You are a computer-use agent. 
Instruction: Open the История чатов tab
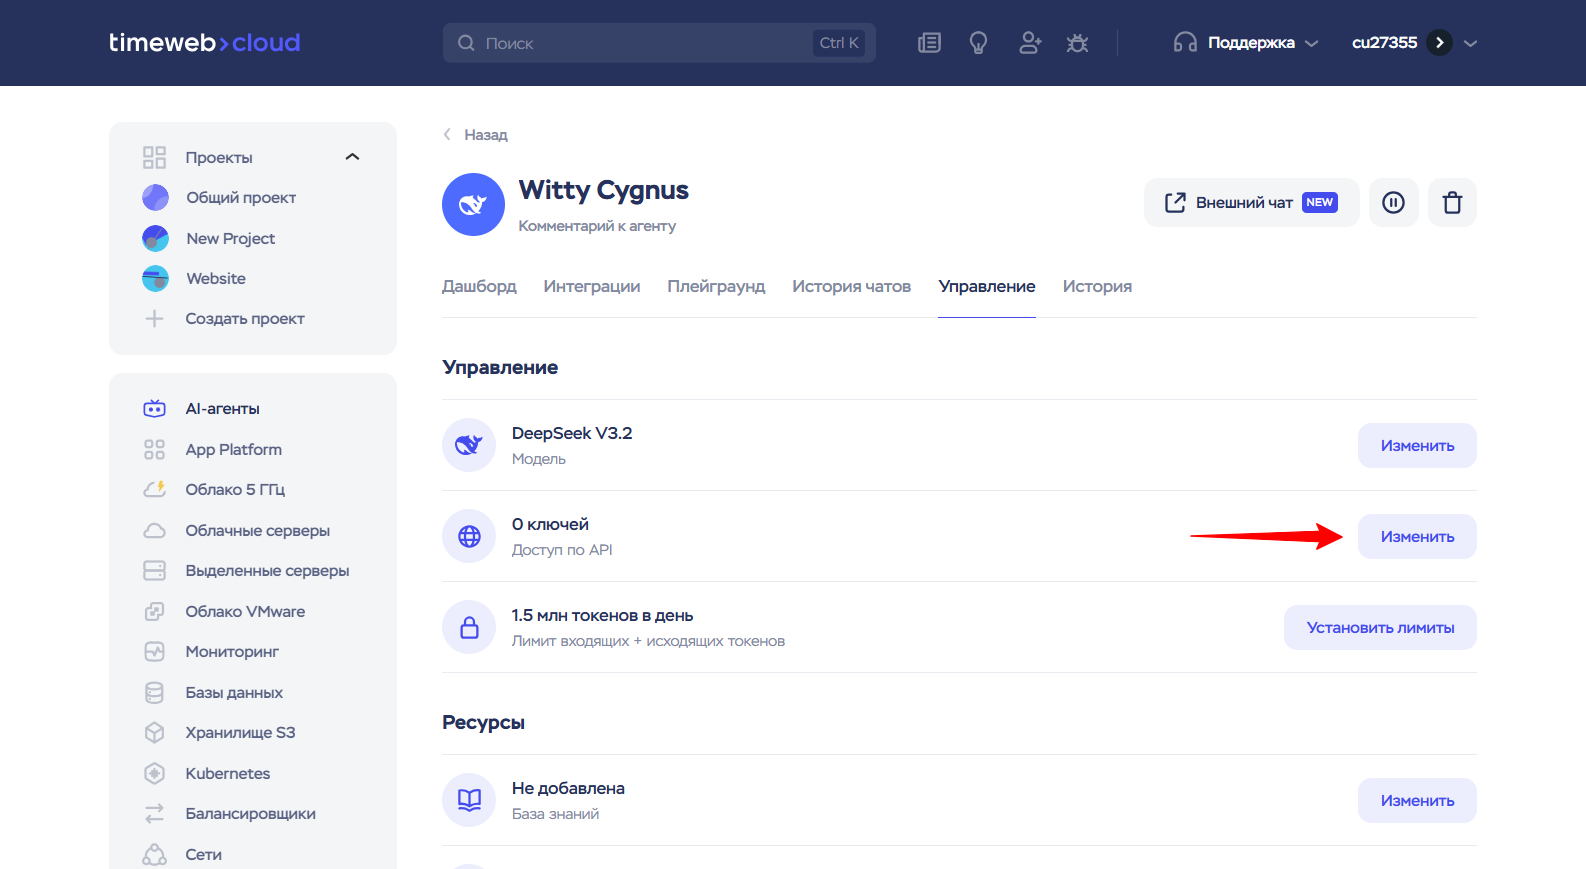[851, 287]
